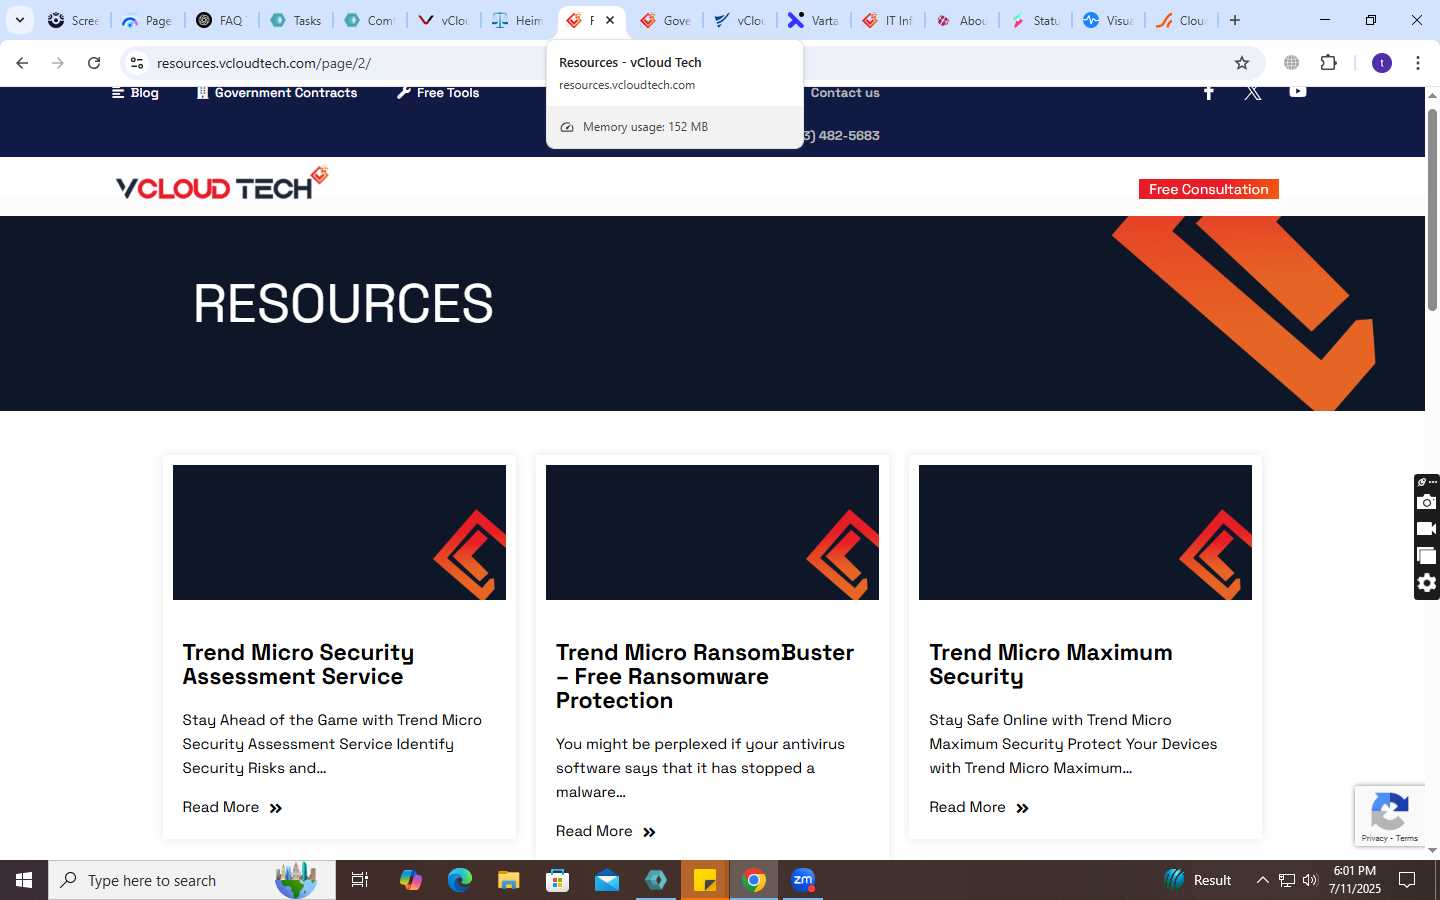This screenshot has width=1440, height=900.
Task: Open vCloud Tech YouTube icon
Action: 1297,92
